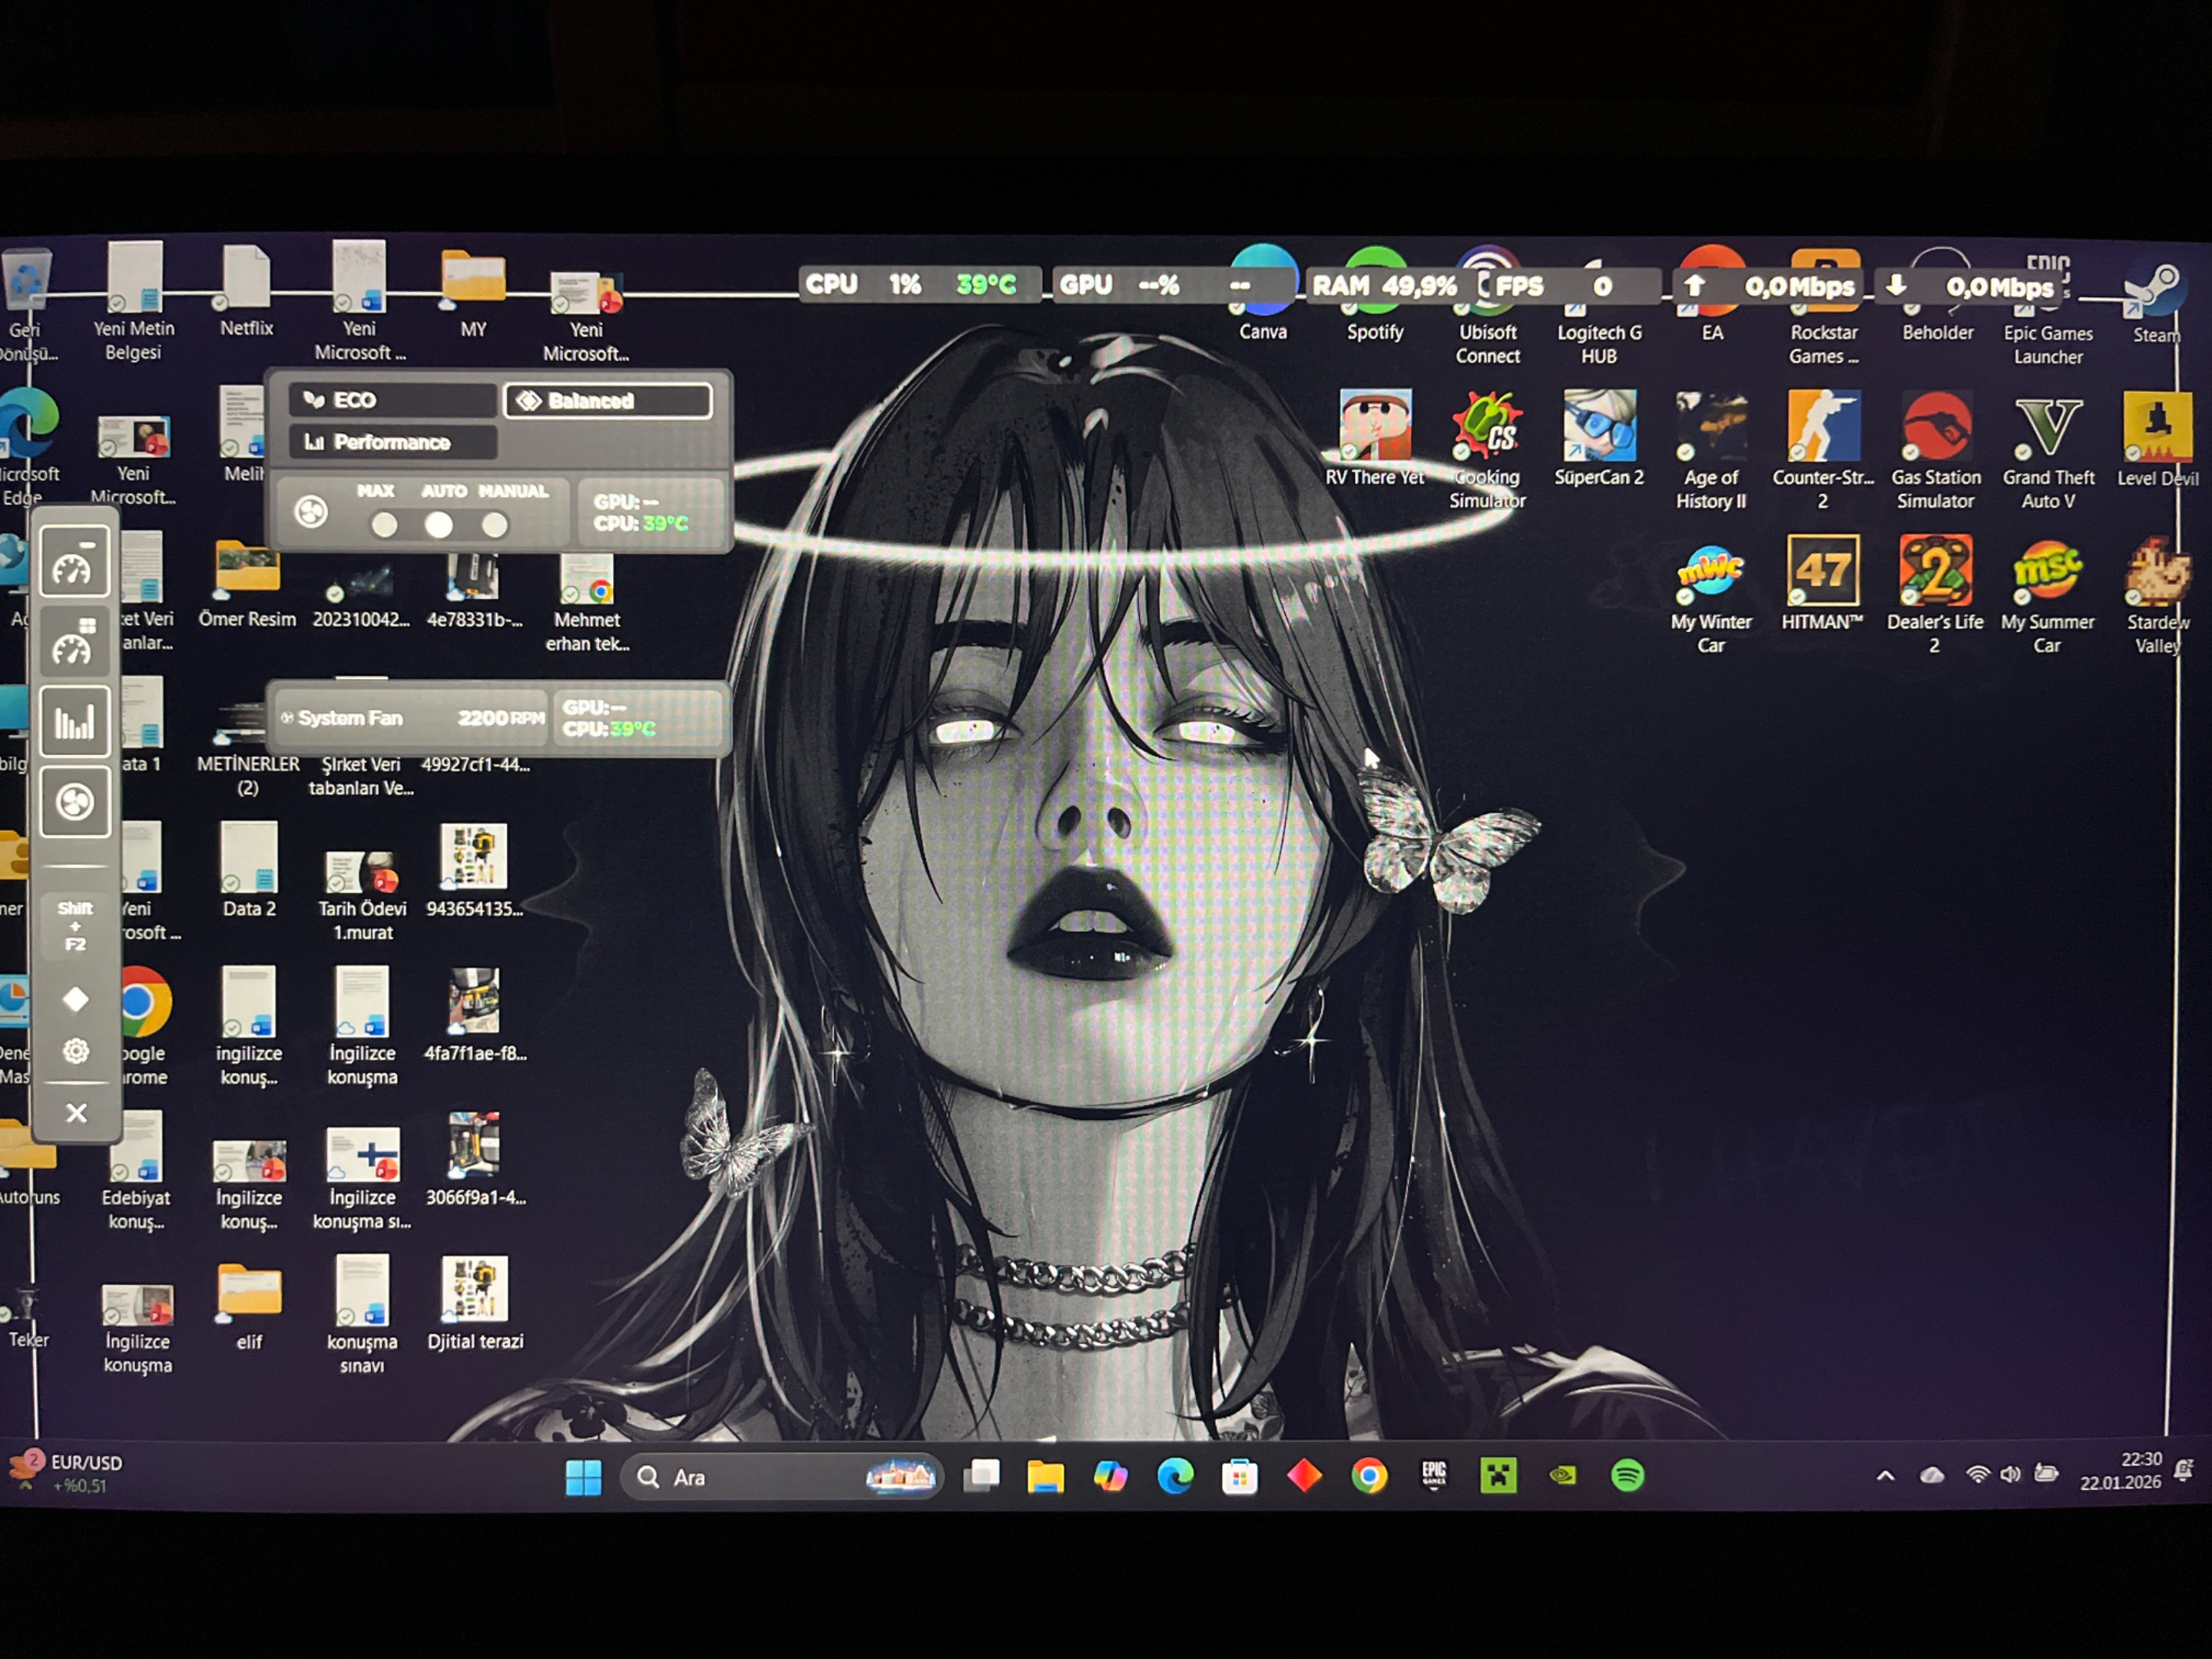Select Tarih Ödevi 1.murat file

coord(362,895)
